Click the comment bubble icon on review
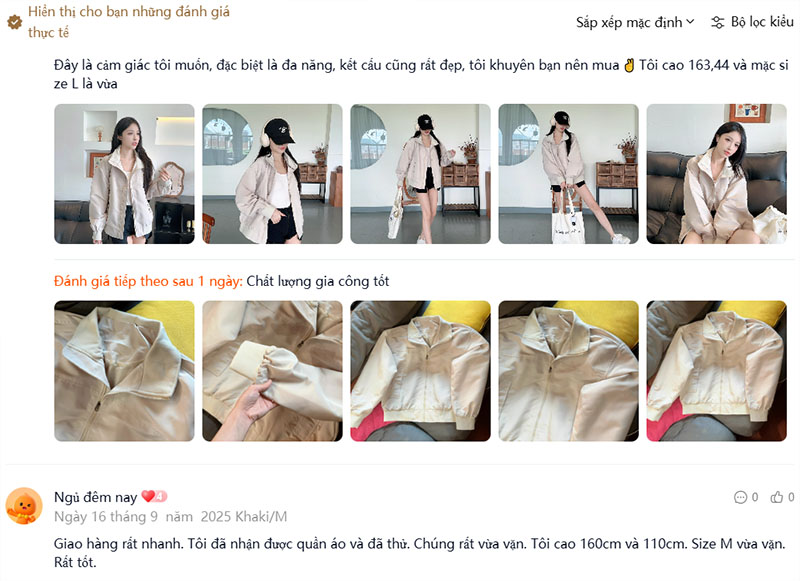Screen dimensions: 800x581 pyautogui.click(x=740, y=497)
